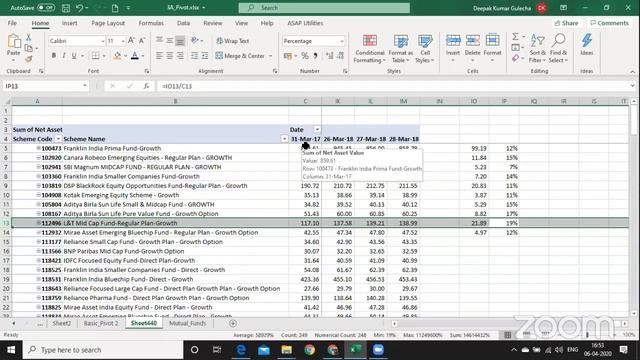
Task: Open the font size 11 dropdown
Action: (x=122, y=41)
